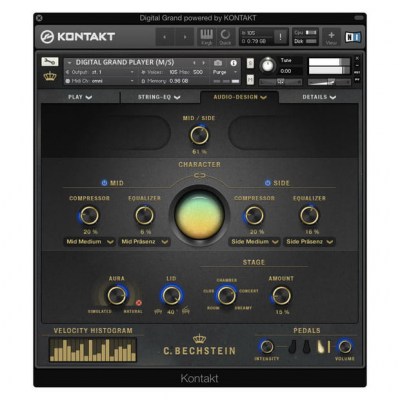The image size is (400, 400).
Task: Click the Side Equalizer knob
Action: pos(309,215)
